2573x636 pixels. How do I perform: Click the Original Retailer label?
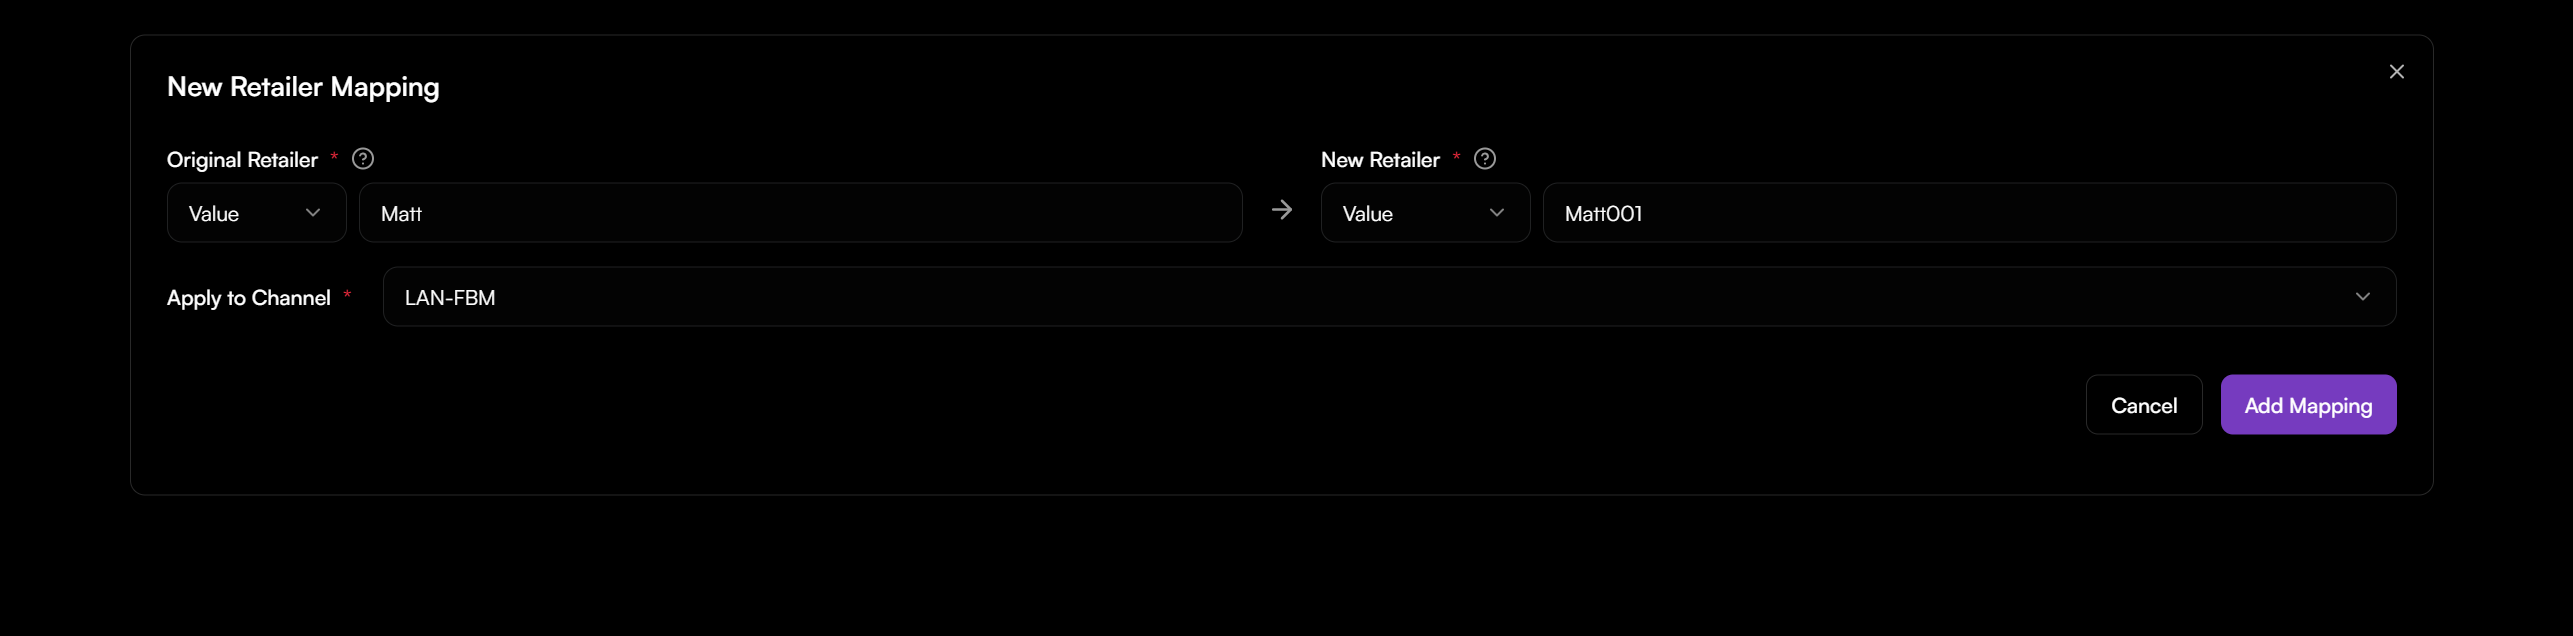tap(242, 160)
